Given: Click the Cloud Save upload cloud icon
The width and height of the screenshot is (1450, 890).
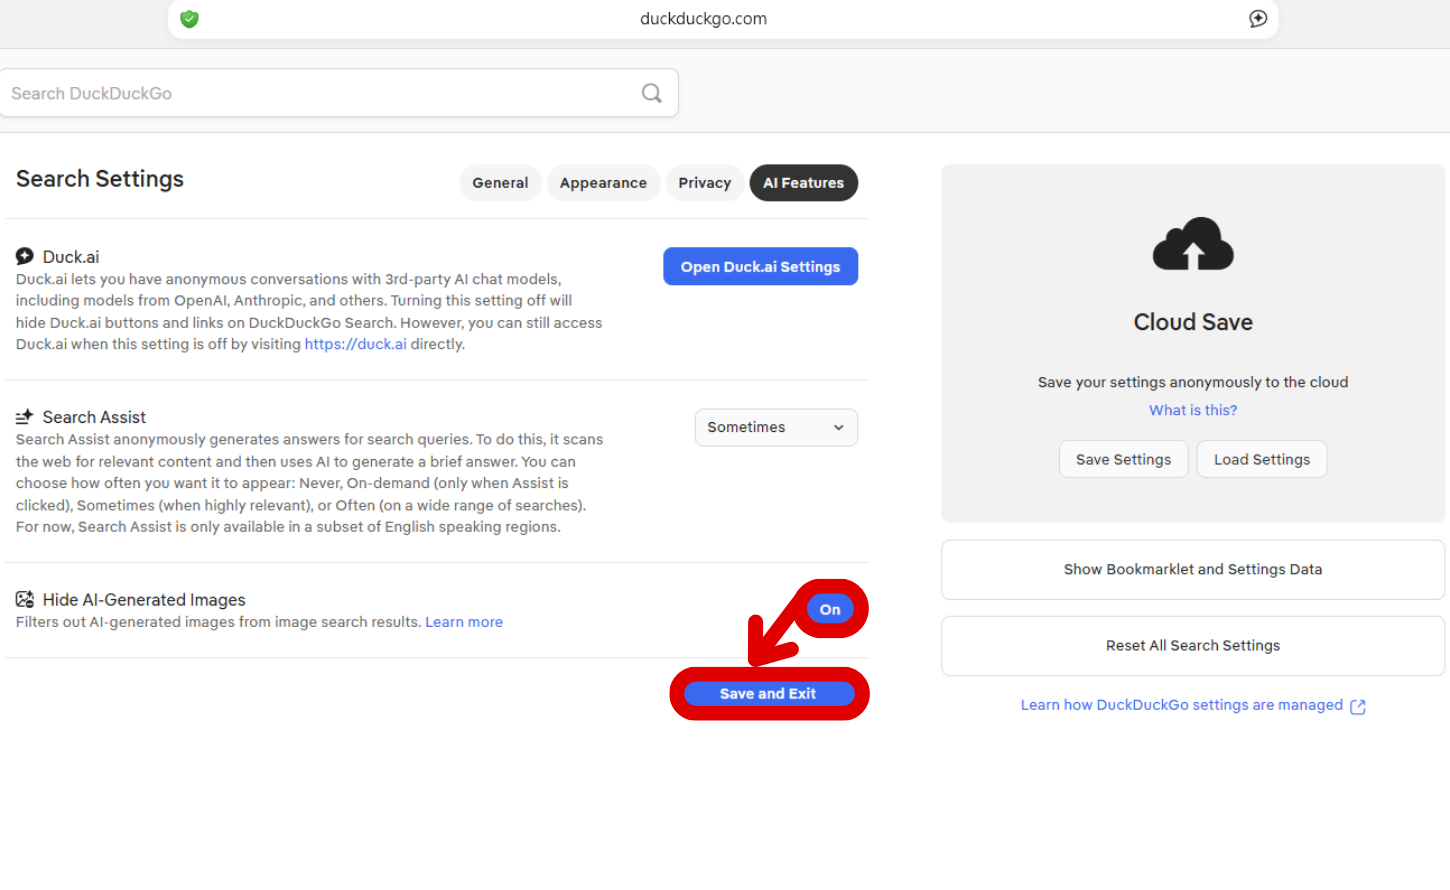Looking at the screenshot, I should coord(1192,243).
